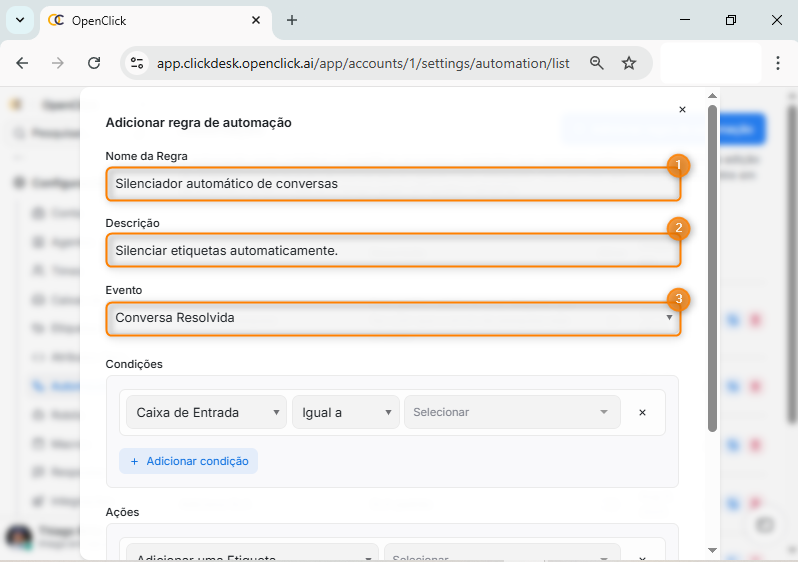Expand the Evento dropdown
This screenshot has width=798, height=562.
pyautogui.click(x=392, y=318)
